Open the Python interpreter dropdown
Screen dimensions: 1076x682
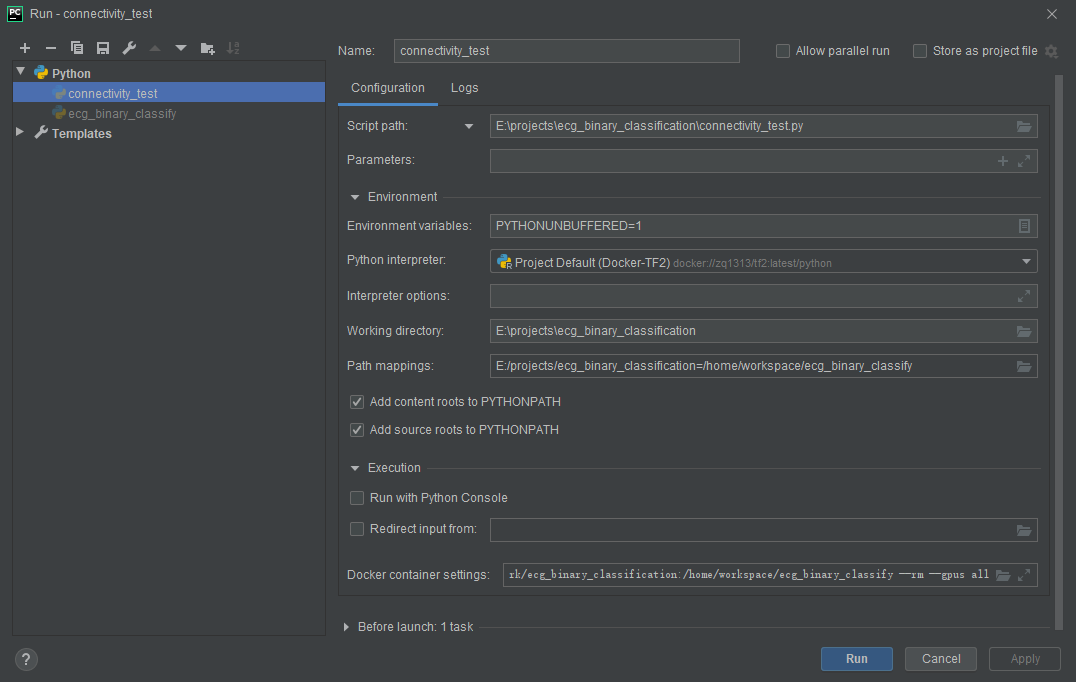click(x=1026, y=260)
